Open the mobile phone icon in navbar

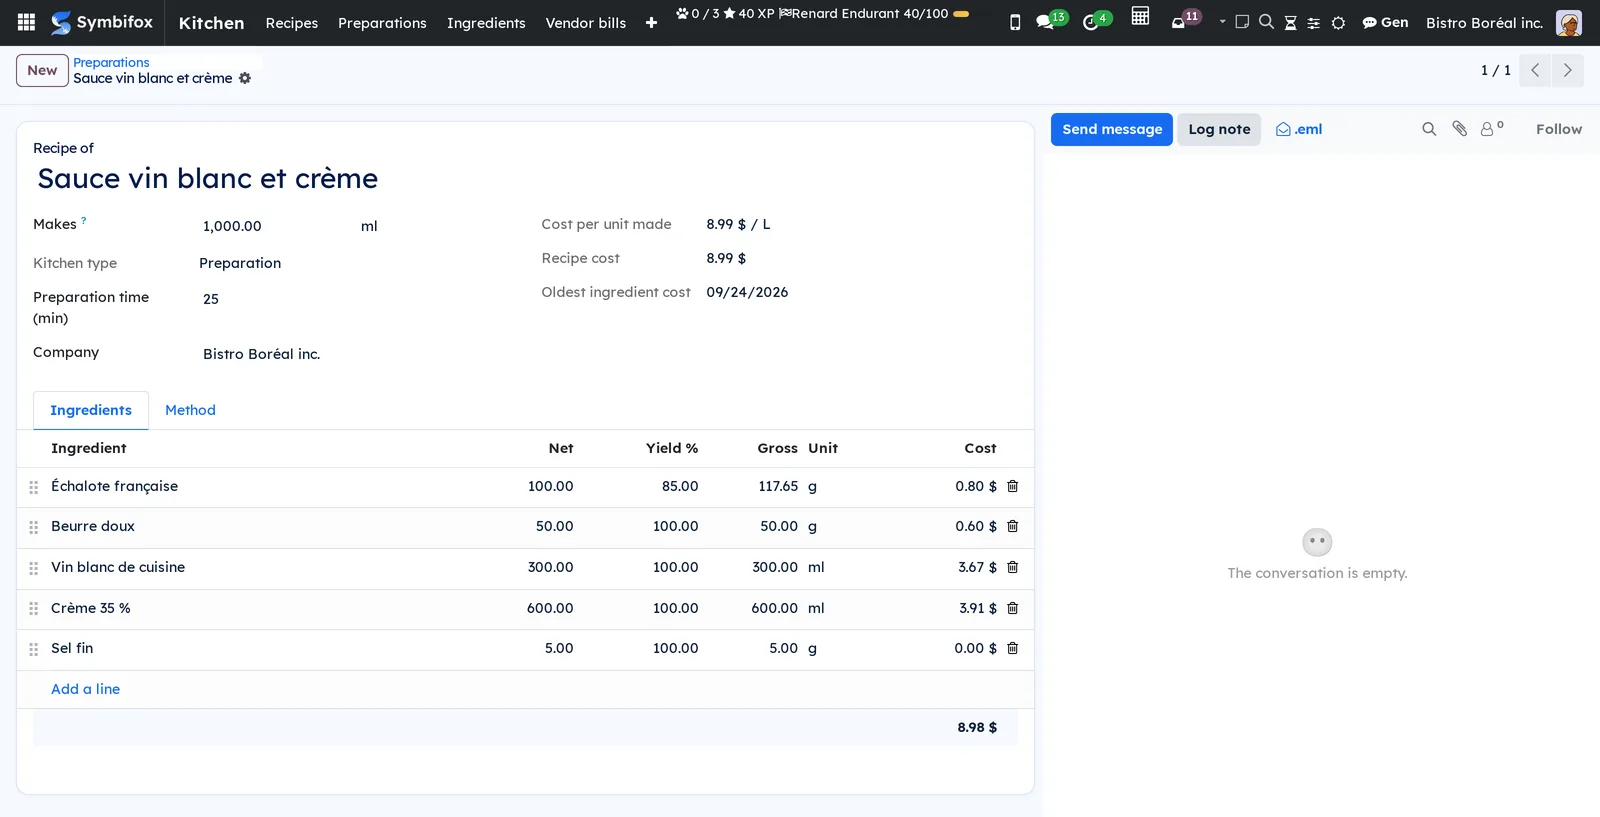pyautogui.click(x=1015, y=23)
